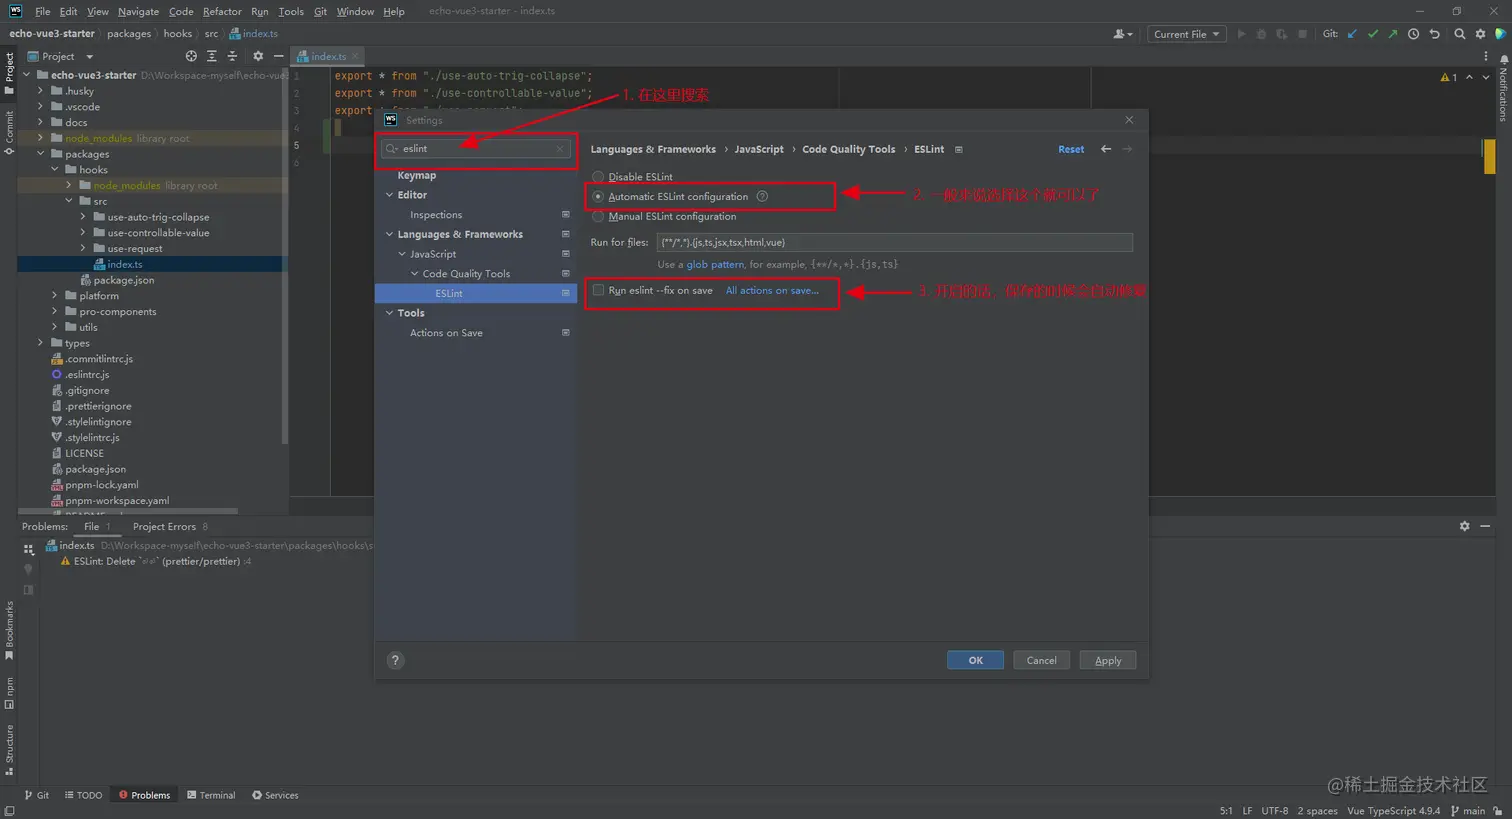Click Cancel in Settings dialog
This screenshot has width=1512, height=819.
pyautogui.click(x=1041, y=660)
